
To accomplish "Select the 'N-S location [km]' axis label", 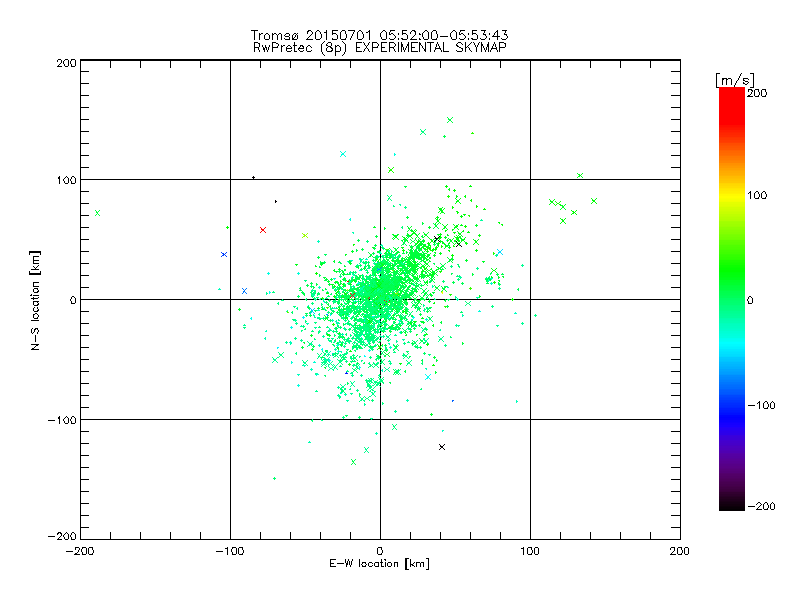I will tap(35, 300).
